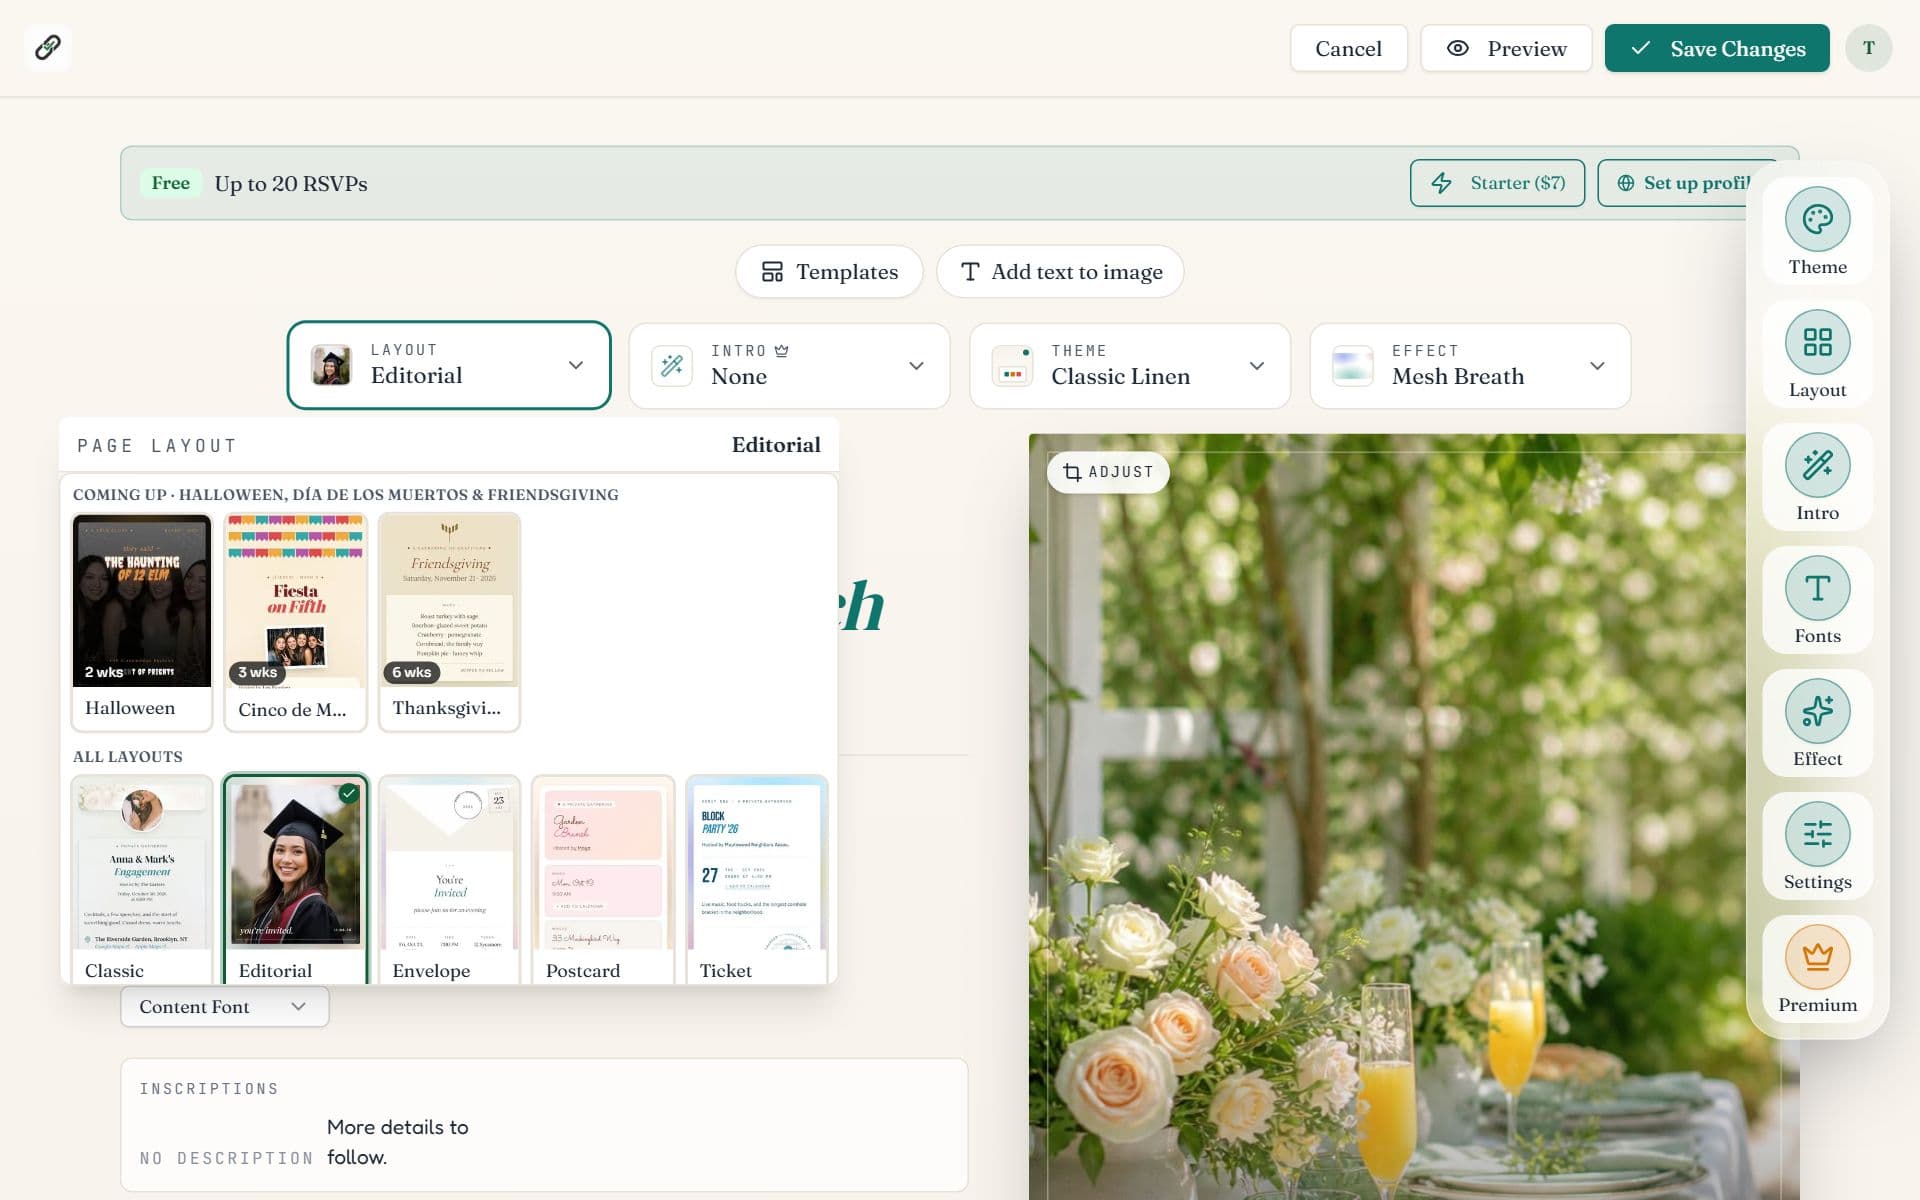Select the Ticket layout card

[757, 880]
